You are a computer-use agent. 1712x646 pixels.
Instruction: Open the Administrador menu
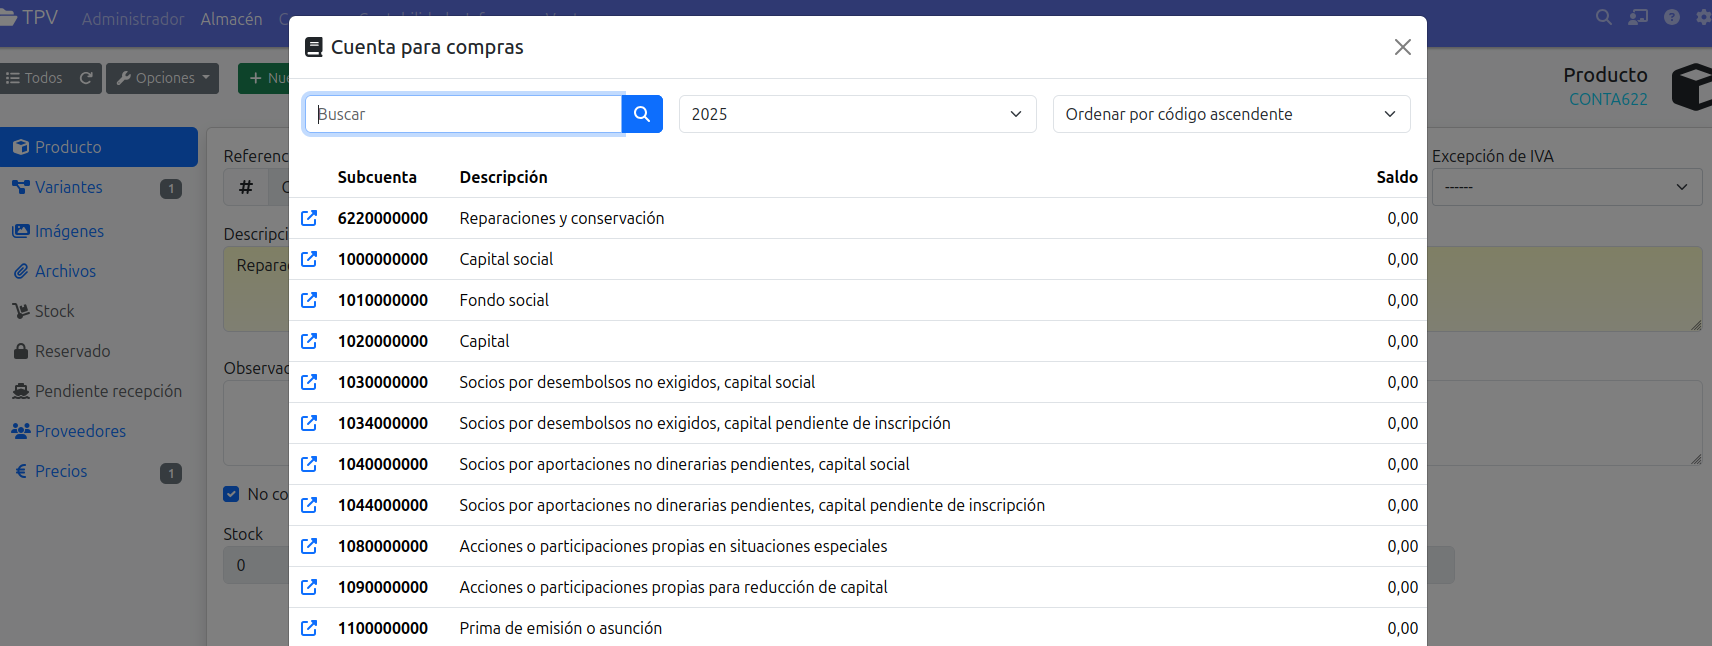click(133, 19)
